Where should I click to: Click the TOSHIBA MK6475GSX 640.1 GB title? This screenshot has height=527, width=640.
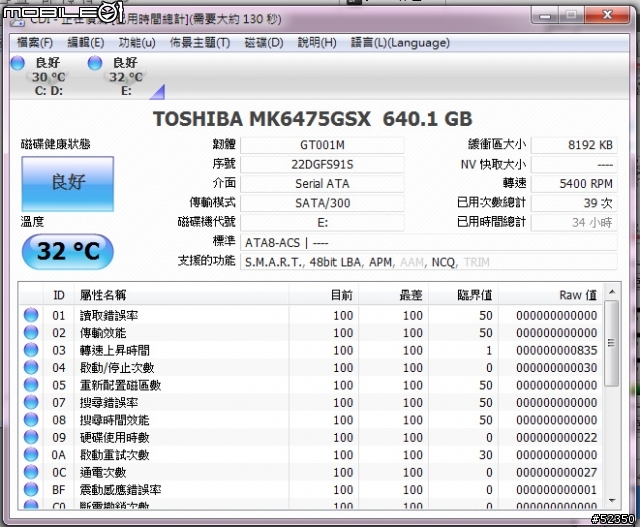coord(313,119)
